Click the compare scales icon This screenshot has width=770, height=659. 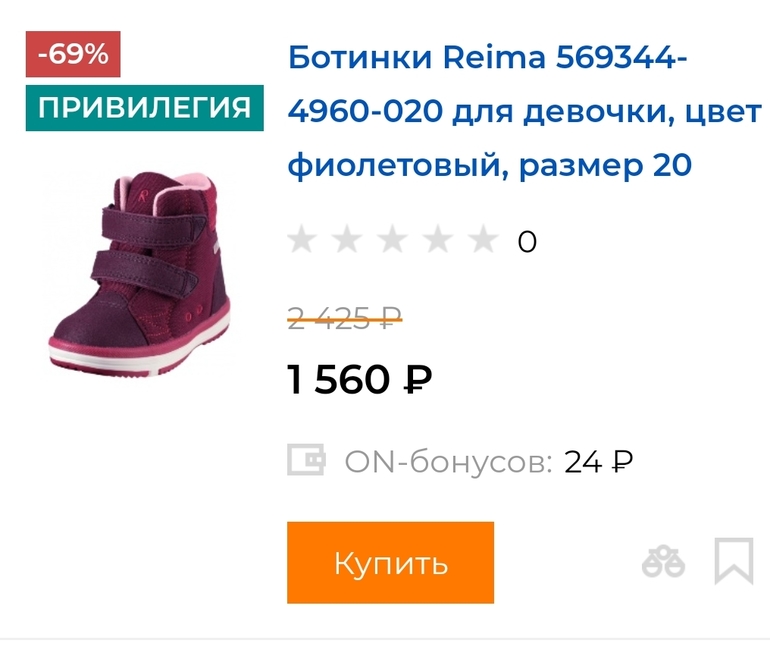pos(663,561)
